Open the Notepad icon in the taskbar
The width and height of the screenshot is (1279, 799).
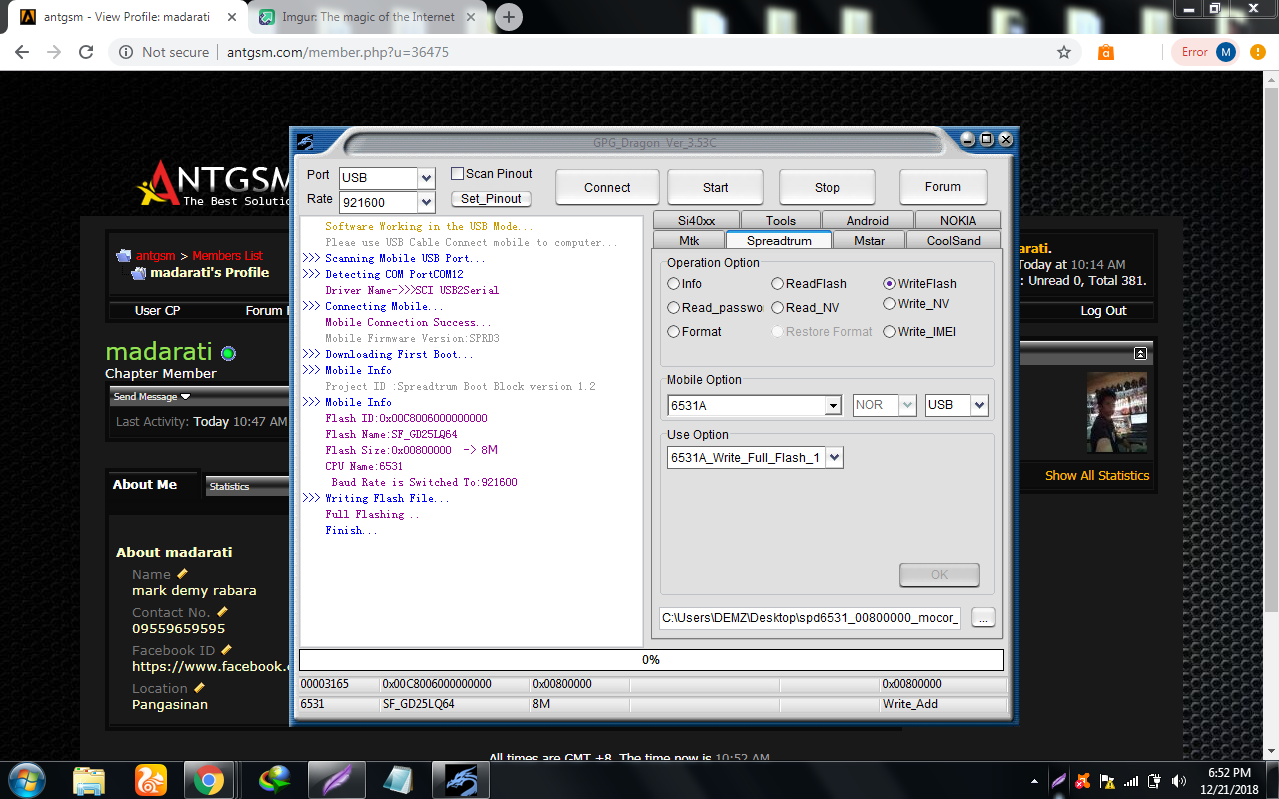click(398, 780)
